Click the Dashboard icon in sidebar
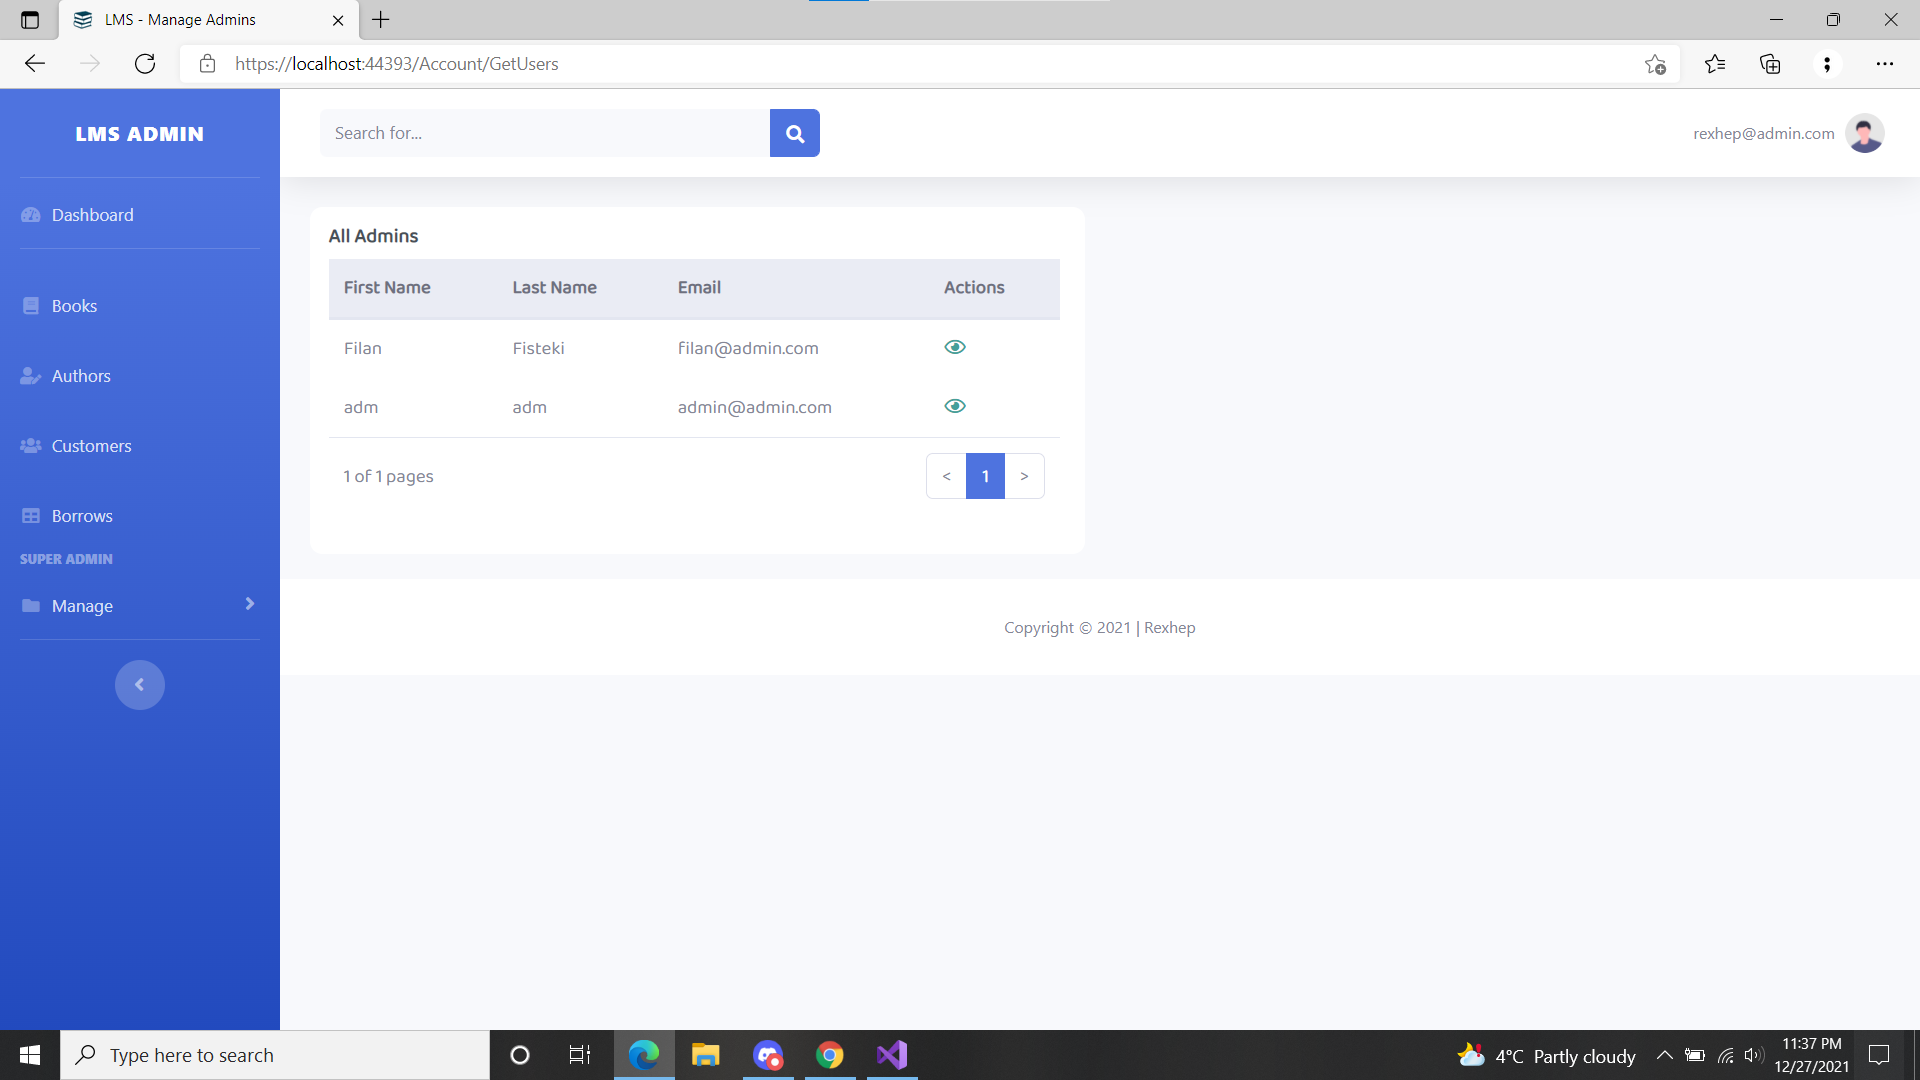1920x1080 pixels. pyautogui.click(x=29, y=215)
